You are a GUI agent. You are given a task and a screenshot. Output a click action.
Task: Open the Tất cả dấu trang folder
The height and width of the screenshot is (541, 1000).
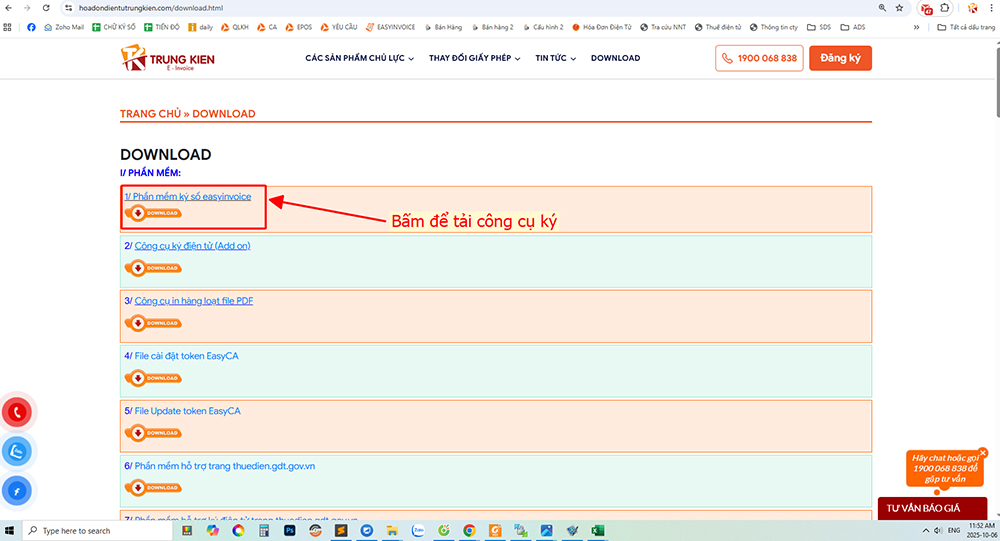(966, 27)
